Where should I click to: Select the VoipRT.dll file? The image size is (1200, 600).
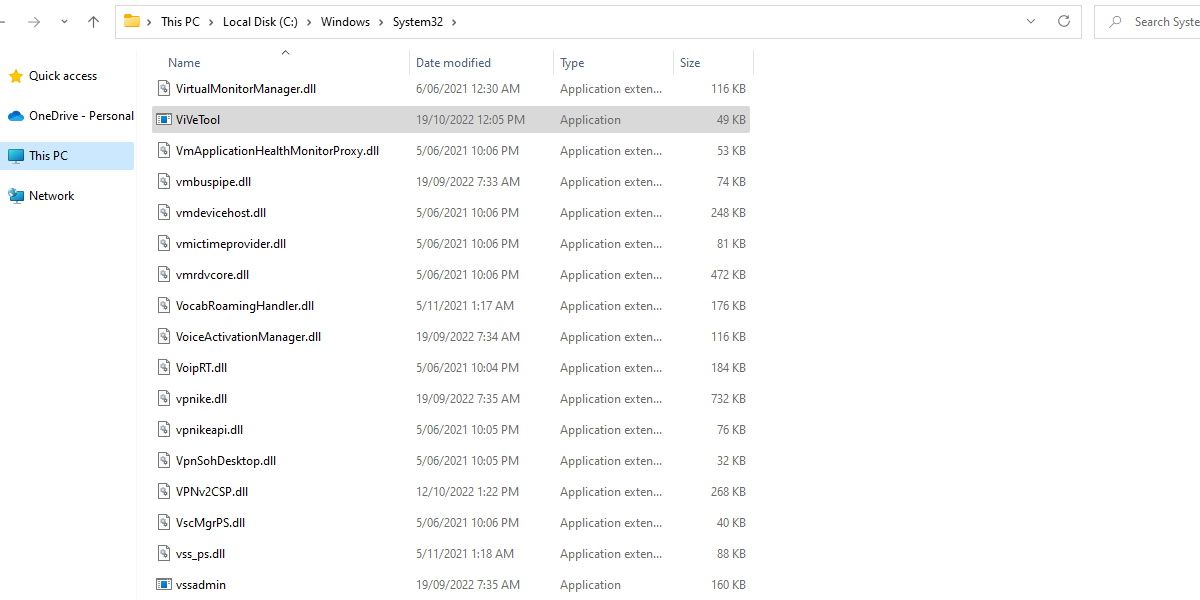coord(201,368)
